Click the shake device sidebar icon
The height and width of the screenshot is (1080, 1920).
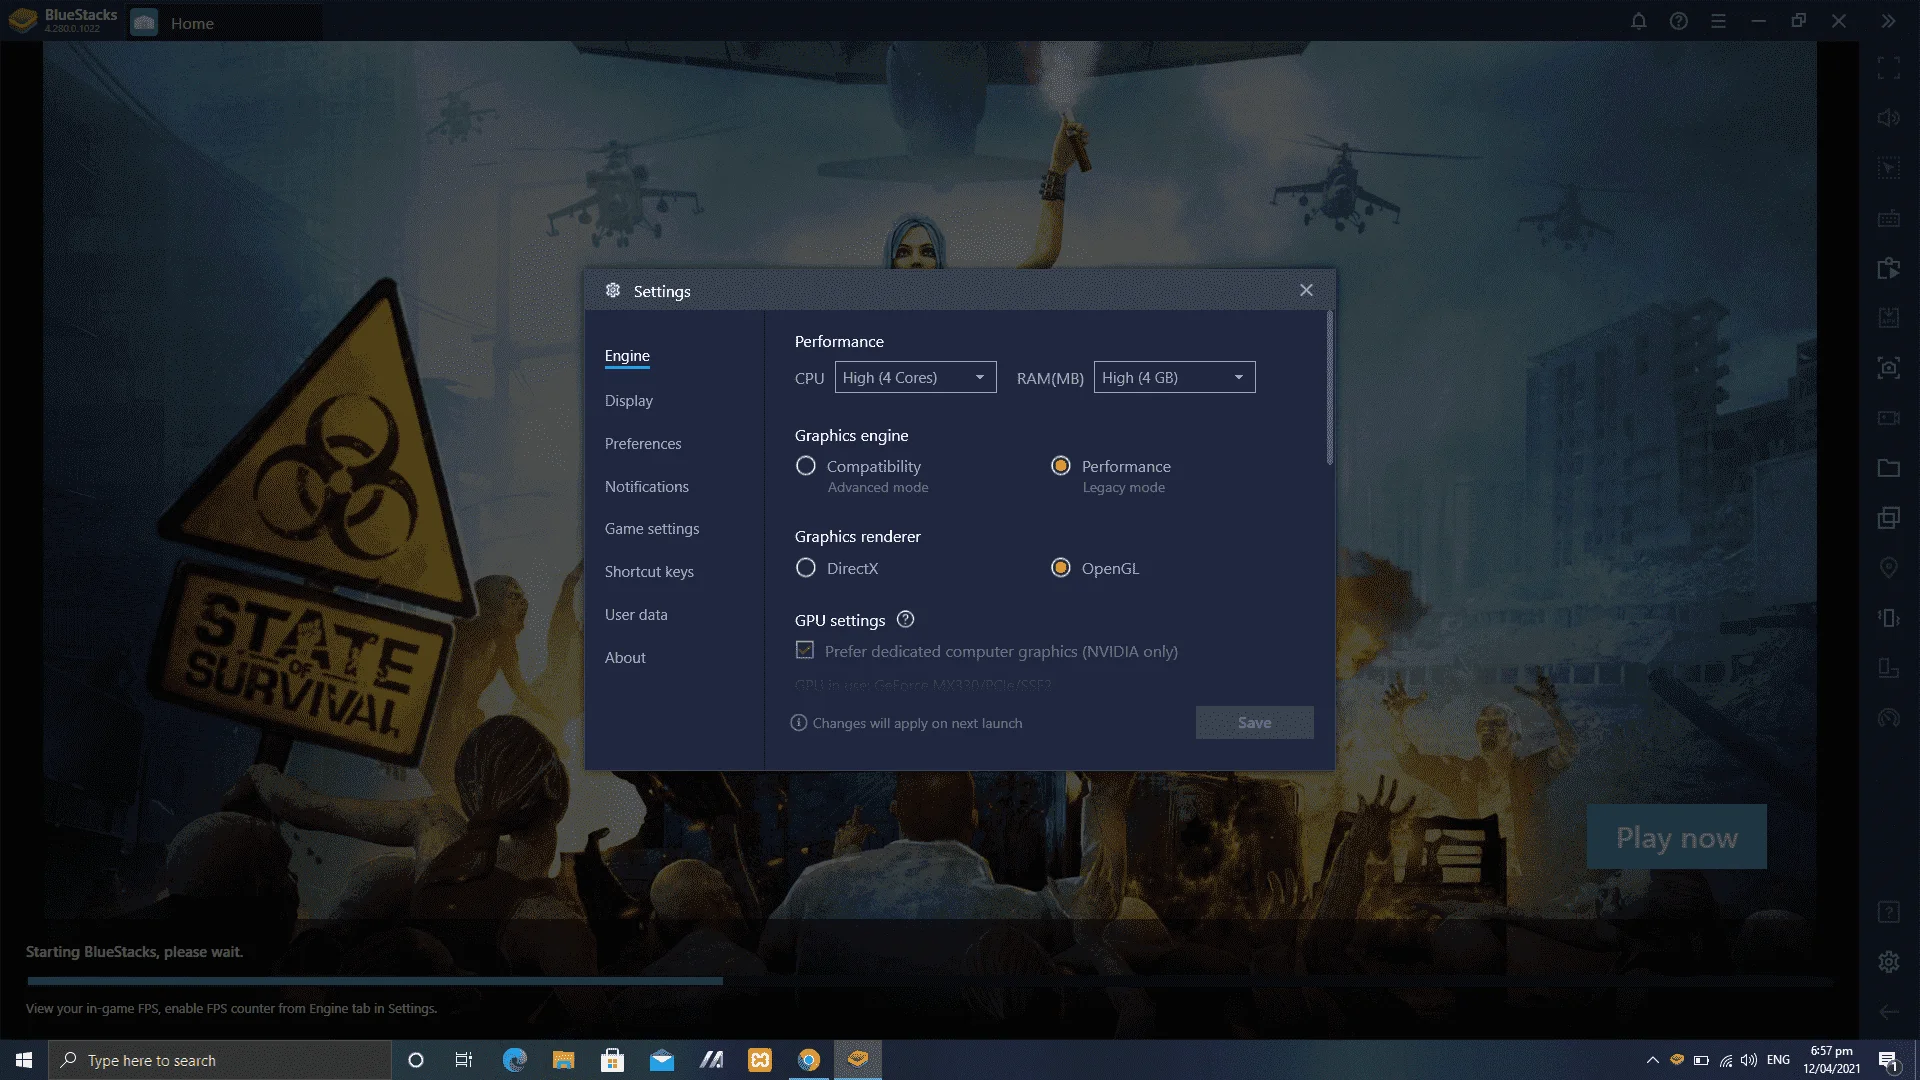pos(1889,618)
